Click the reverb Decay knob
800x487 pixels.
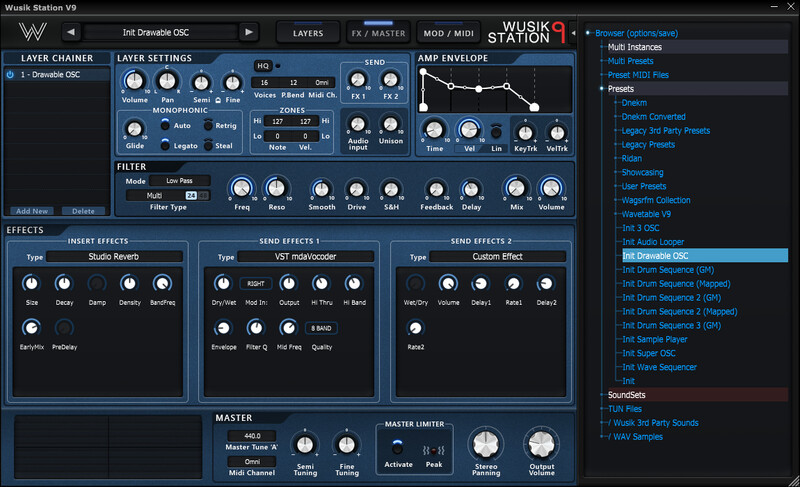coord(64,283)
